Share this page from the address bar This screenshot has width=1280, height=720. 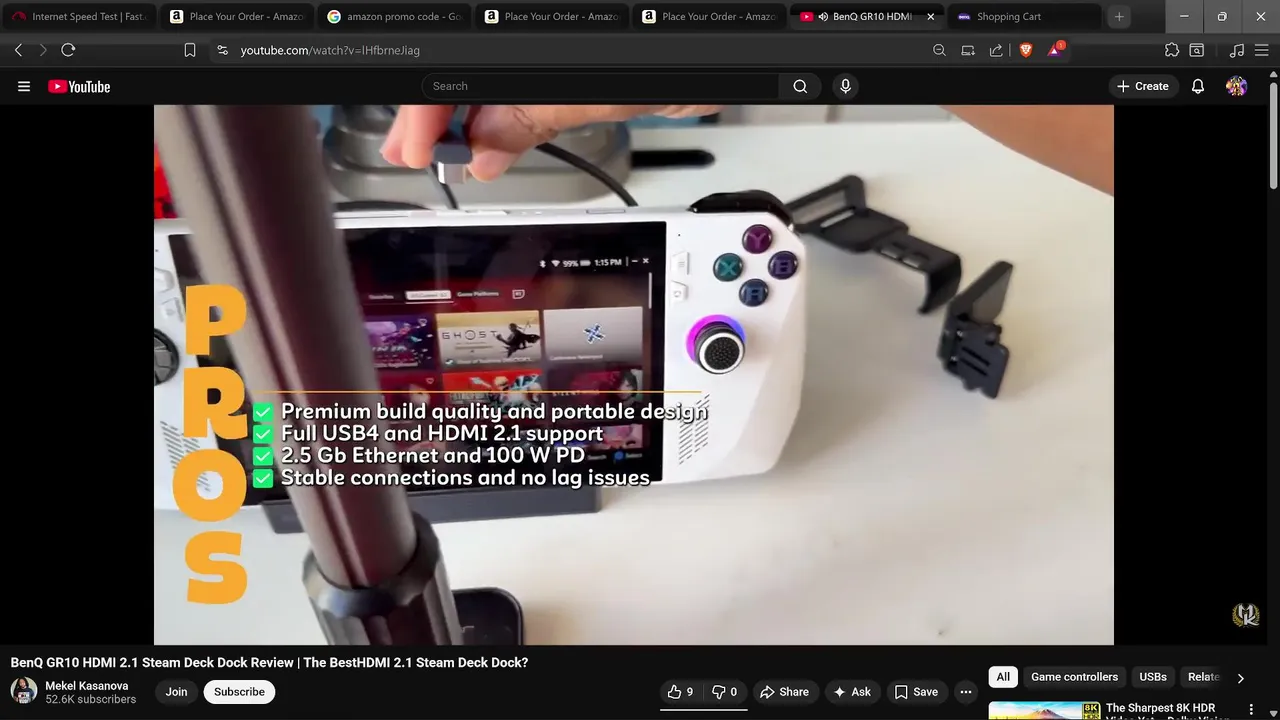point(996,50)
